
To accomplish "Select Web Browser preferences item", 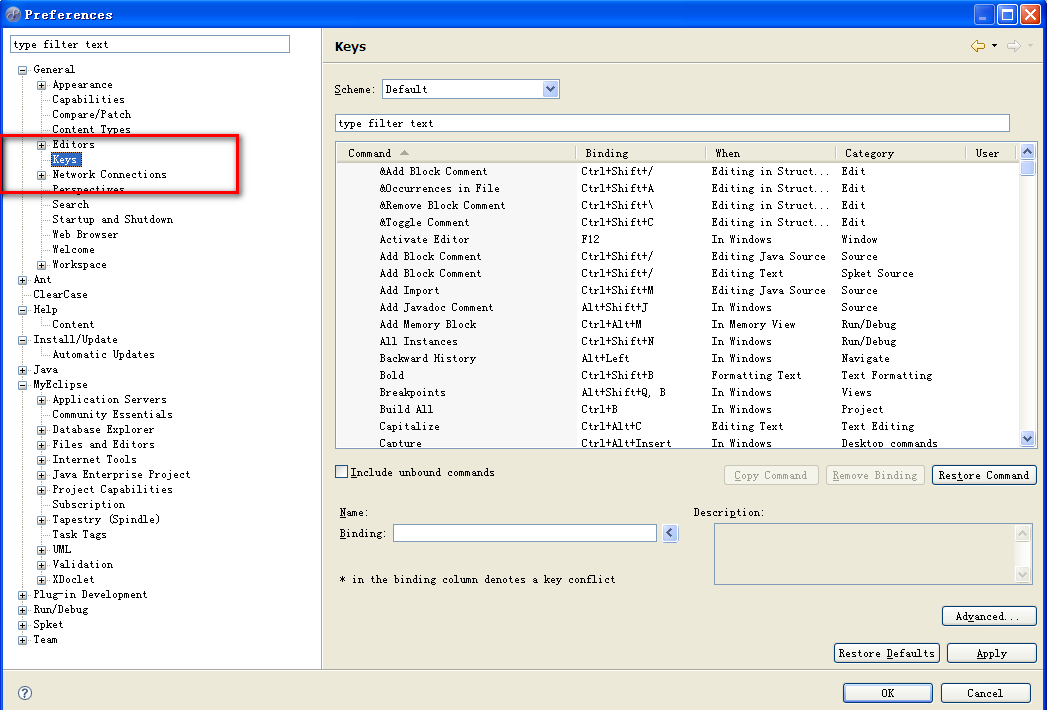I will click(85, 234).
